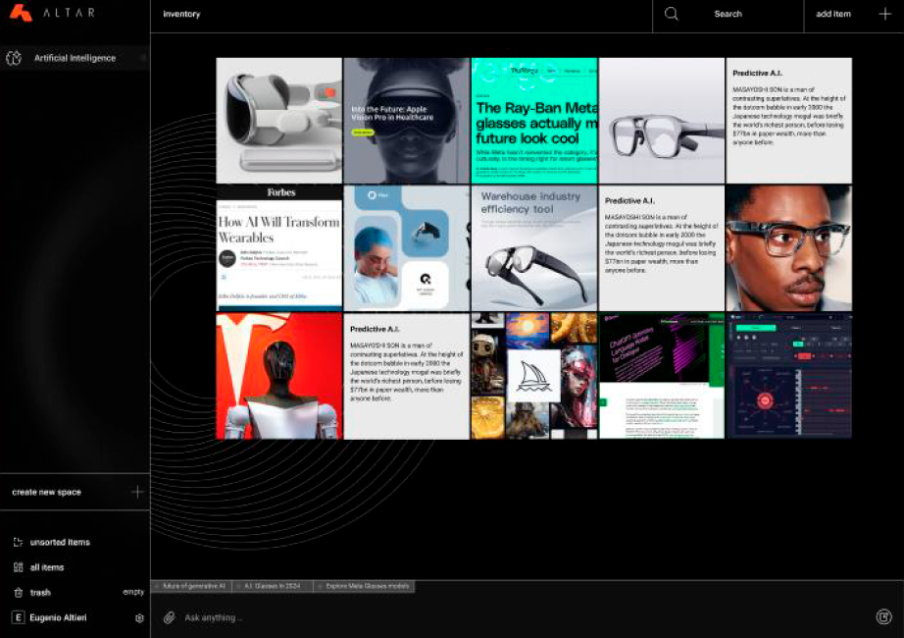Open Apple Vision Pro in Healthcare card
The width and height of the screenshot is (904, 638).
point(406,120)
